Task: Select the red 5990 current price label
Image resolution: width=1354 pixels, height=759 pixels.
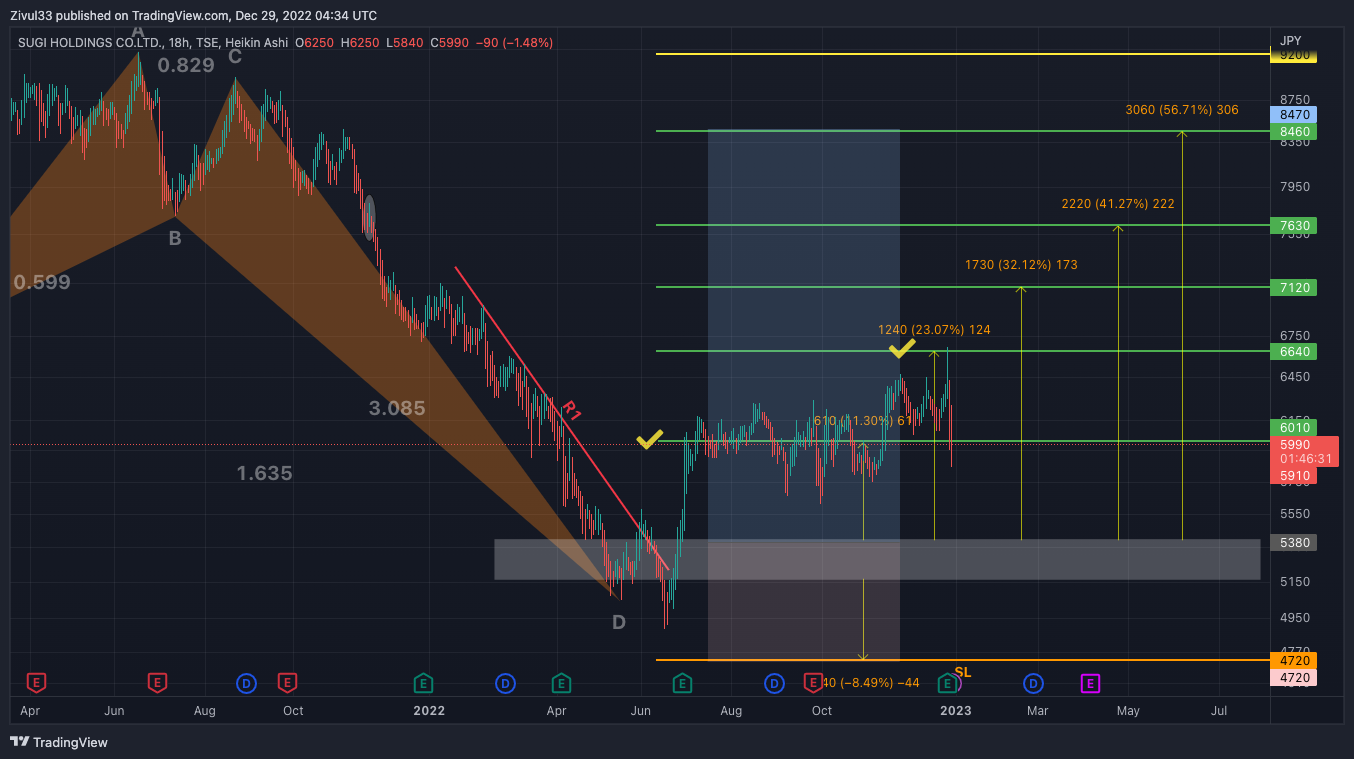Action: [x=1294, y=444]
